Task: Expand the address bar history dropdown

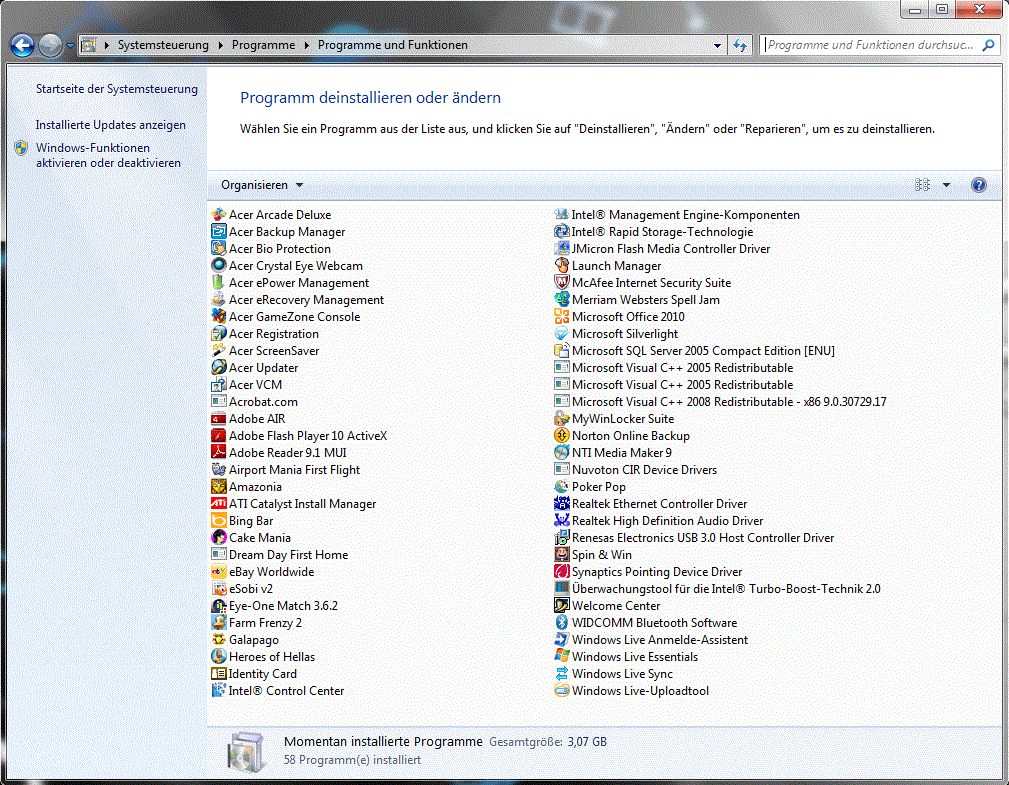Action: (717, 46)
